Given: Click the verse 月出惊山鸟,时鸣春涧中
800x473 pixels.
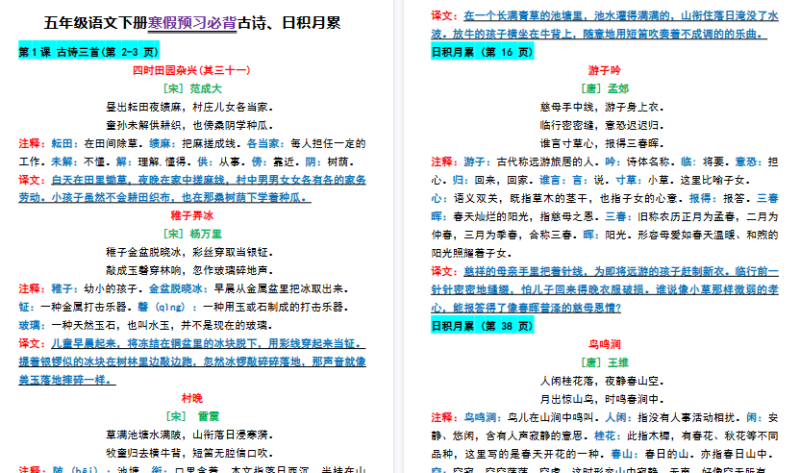Looking at the screenshot, I should point(602,399).
